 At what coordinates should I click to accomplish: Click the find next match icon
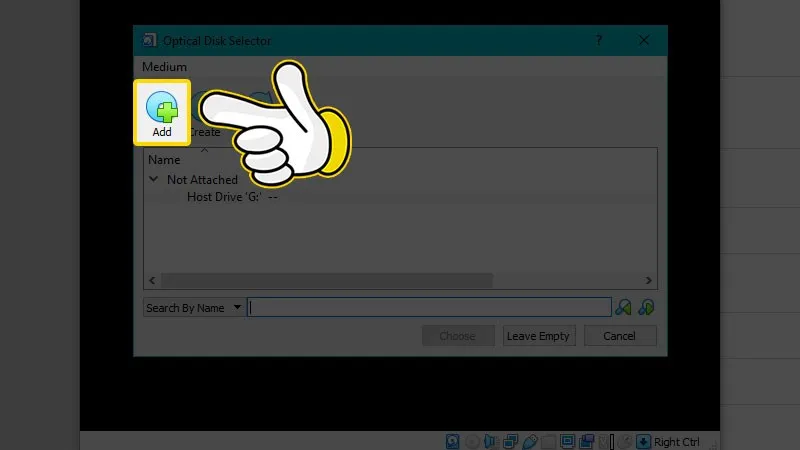(646, 308)
